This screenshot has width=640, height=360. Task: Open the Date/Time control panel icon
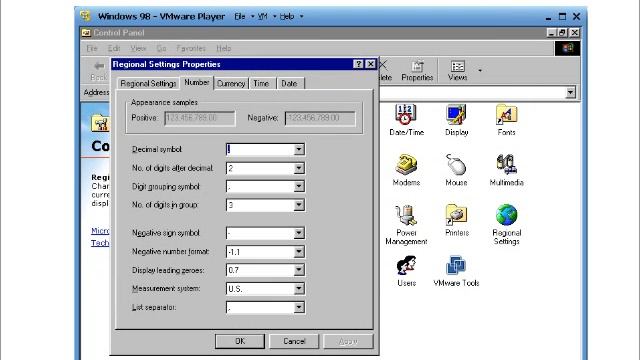click(405, 115)
